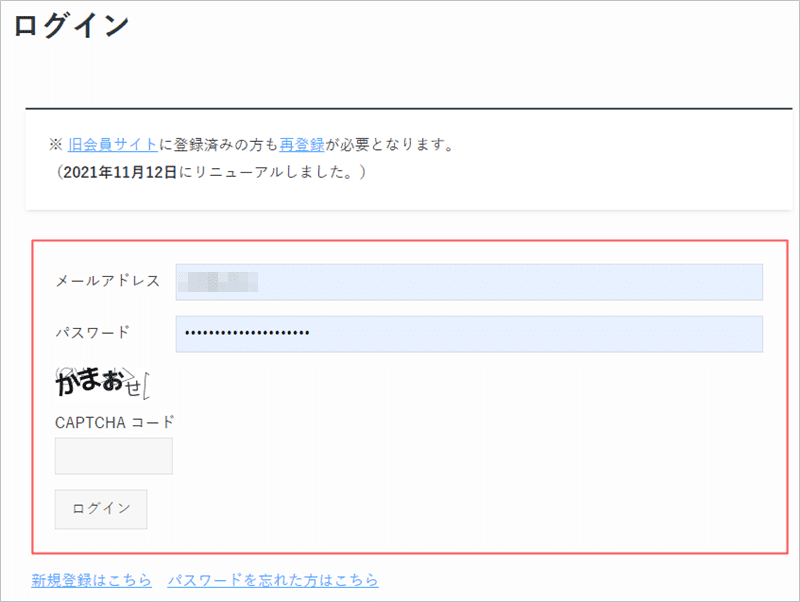Image resolution: width=800 pixels, height=602 pixels.
Task: Click the ログイン page heading
Action: click(71, 25)
